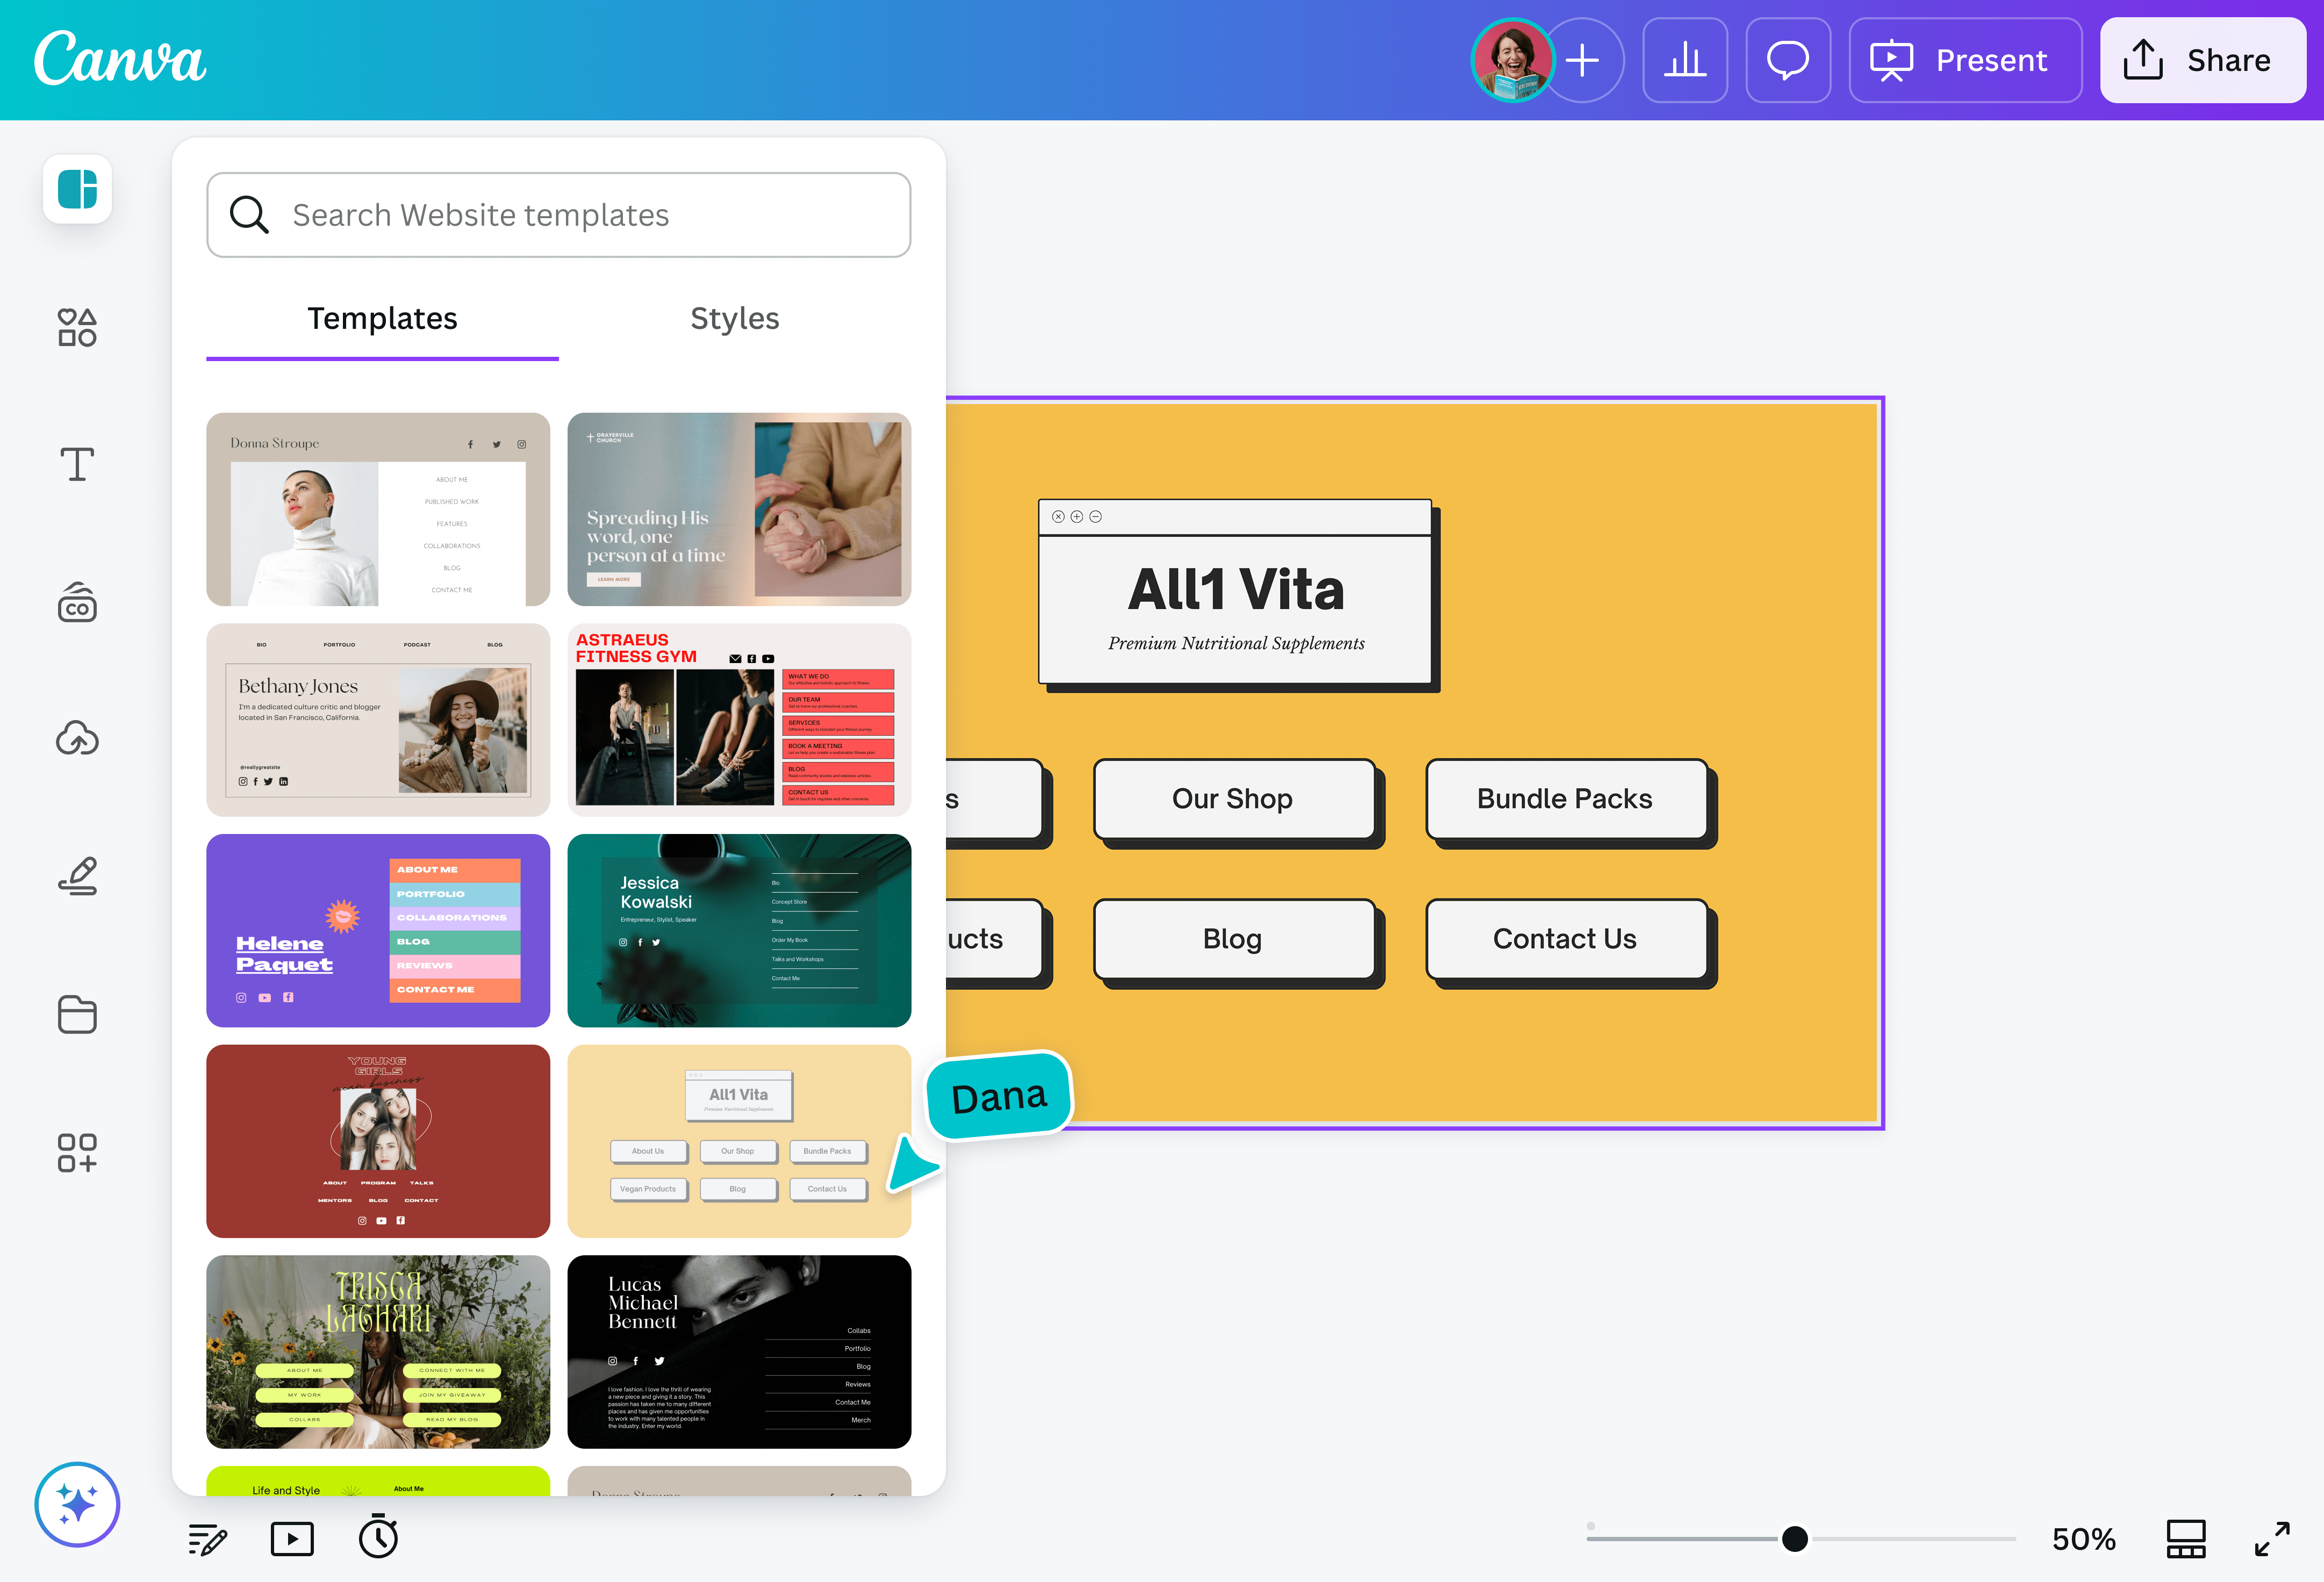View design insights with the chart icon
This screenshot has height=1582, width=2324.
[1685, 60]
